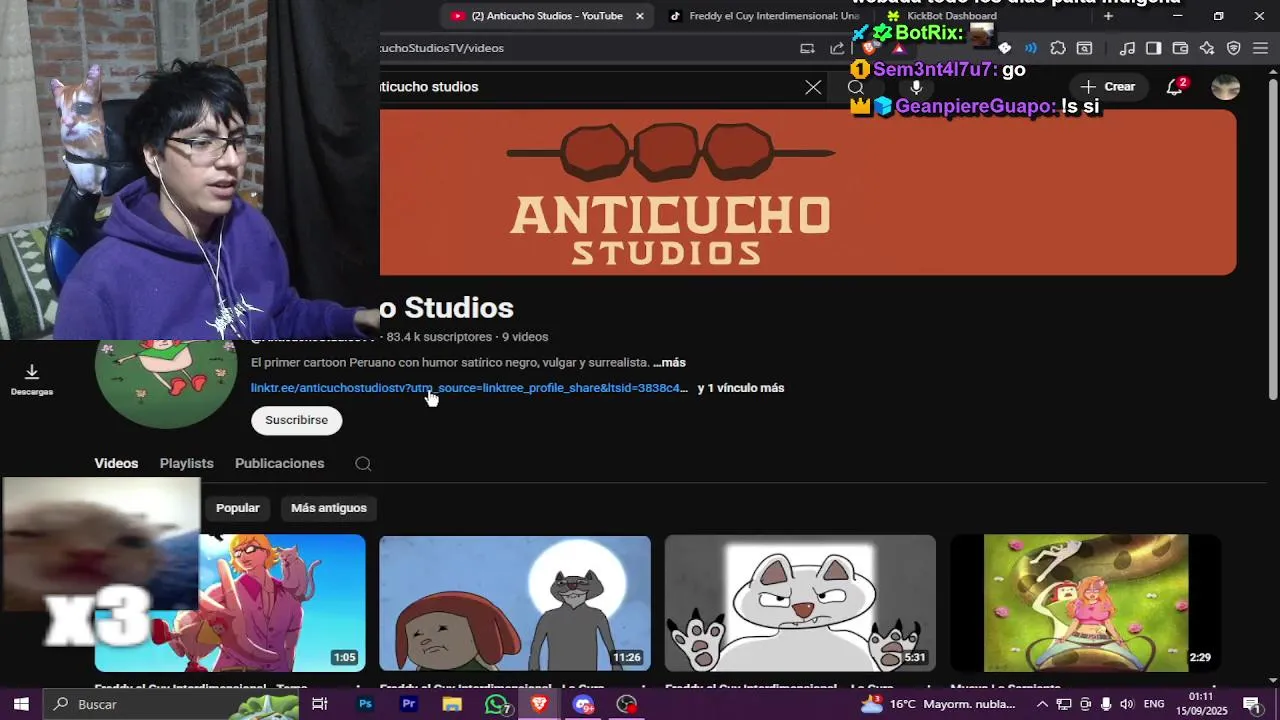Clear the YouTube search box with X
Viewport: 1280px width, 720px height.
pos(813,87)
